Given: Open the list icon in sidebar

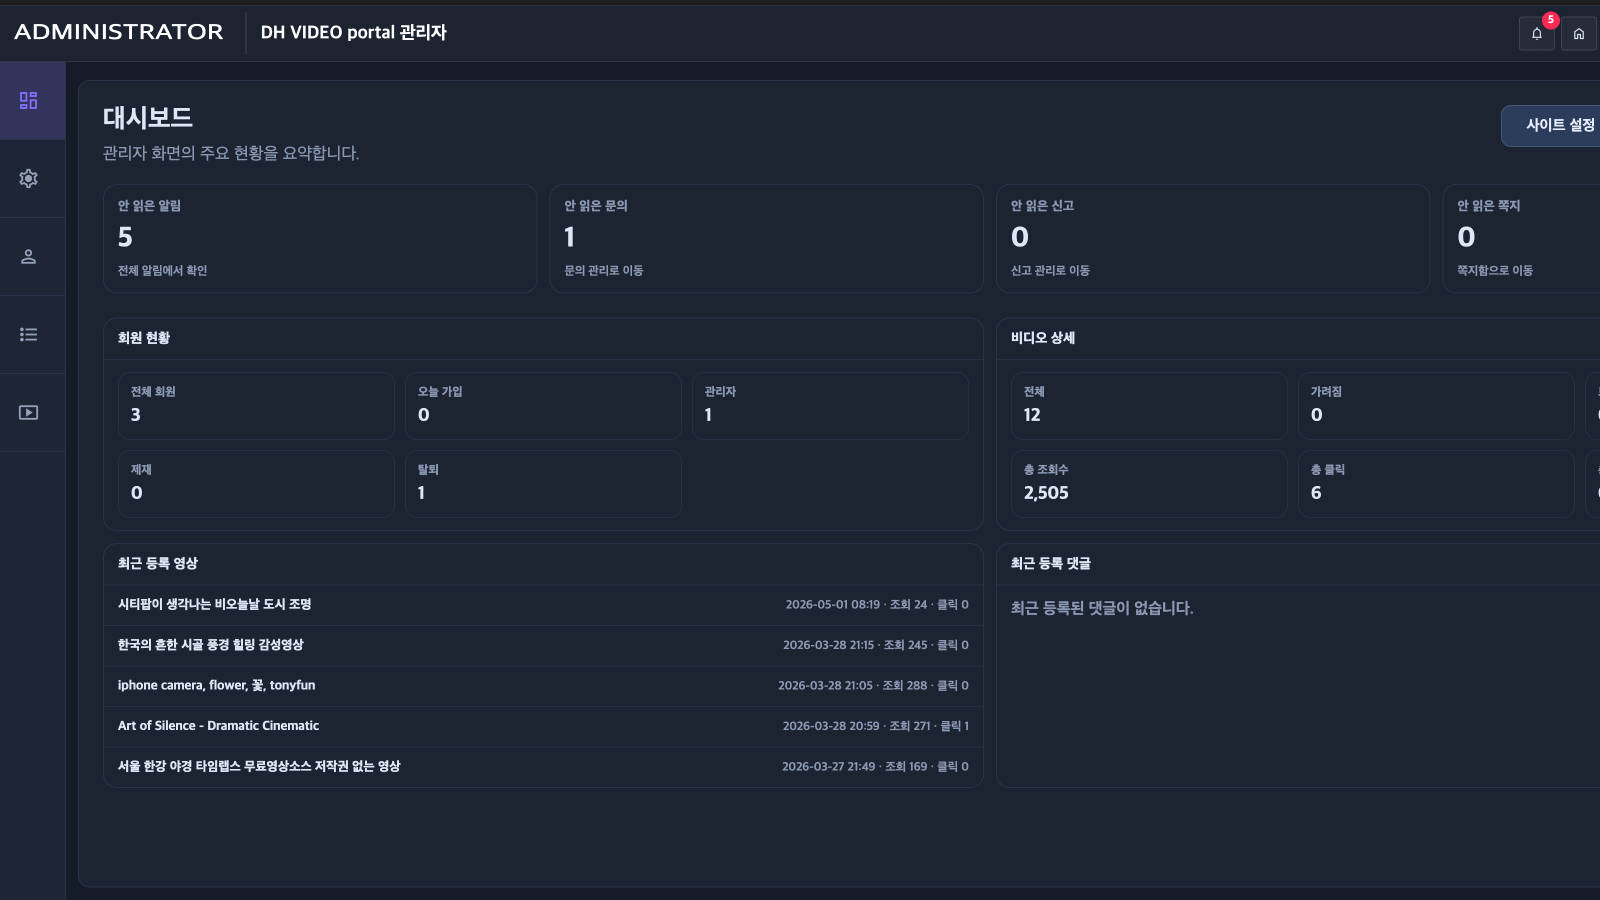Looking at the screenshot, I should [x=28, y=335].
